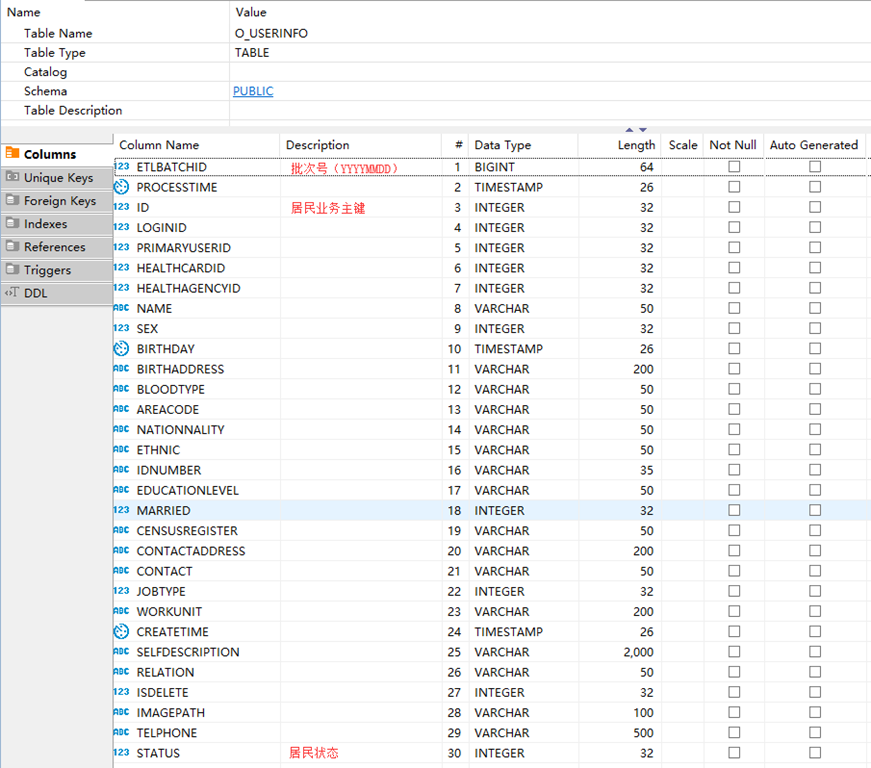Click the numeric icon beside JOBTYPE
This screenshot has width=871, height=768.
click(x=121, y=591)
